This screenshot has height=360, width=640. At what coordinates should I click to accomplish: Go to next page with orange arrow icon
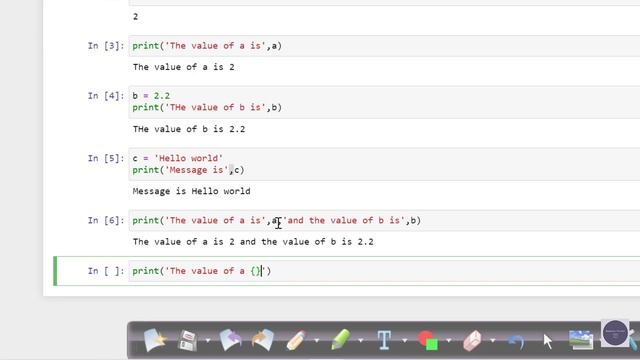tap(263, 340)
